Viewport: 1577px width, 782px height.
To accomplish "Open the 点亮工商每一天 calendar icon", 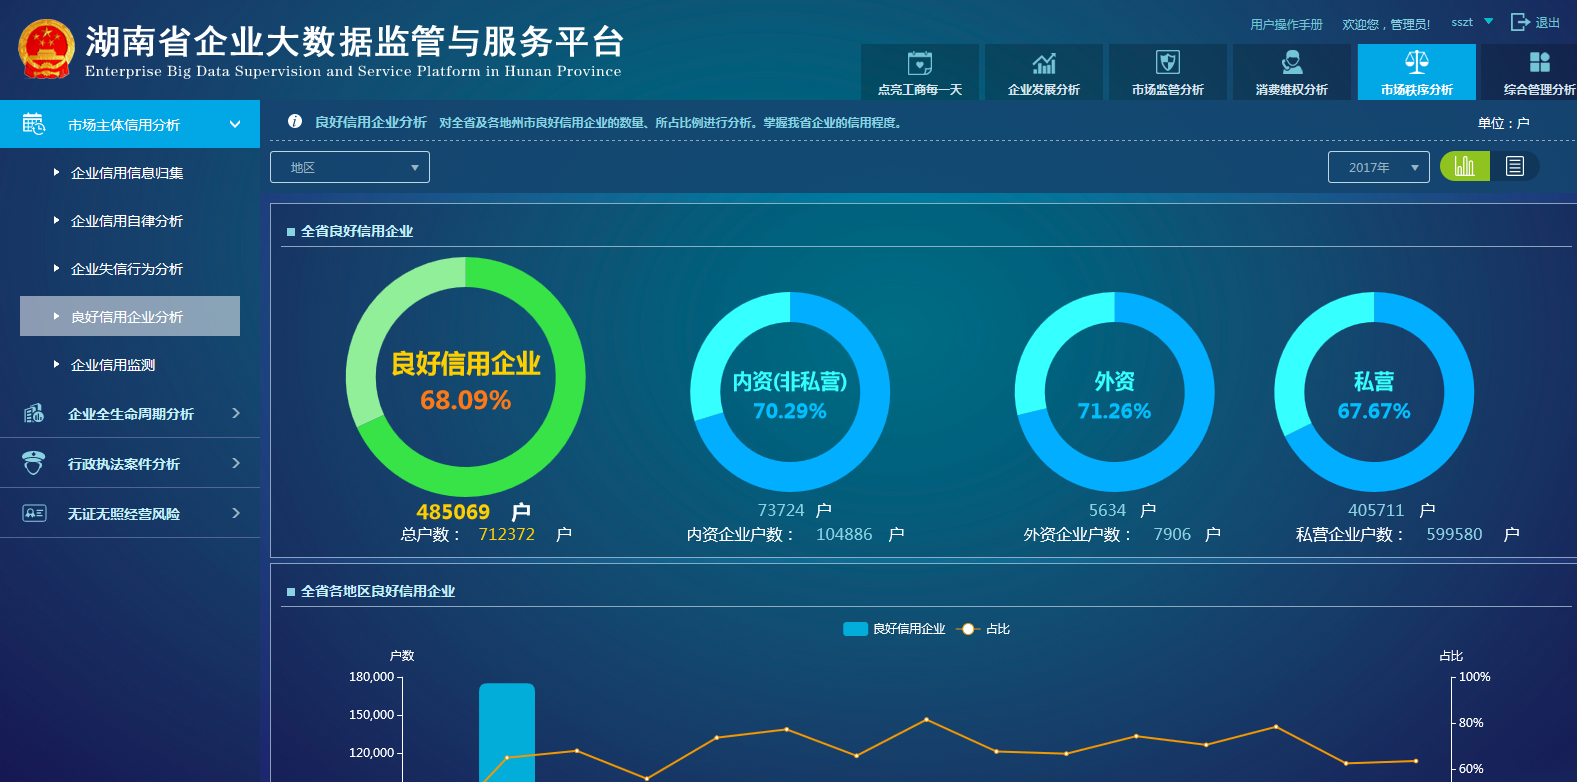I will tap(919, 64).
